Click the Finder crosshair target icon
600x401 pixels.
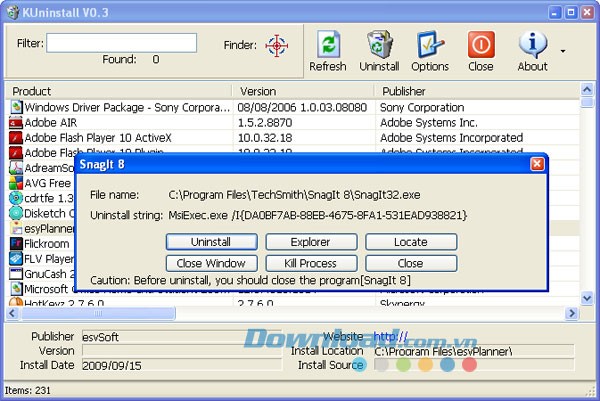(x=276, y=46)
